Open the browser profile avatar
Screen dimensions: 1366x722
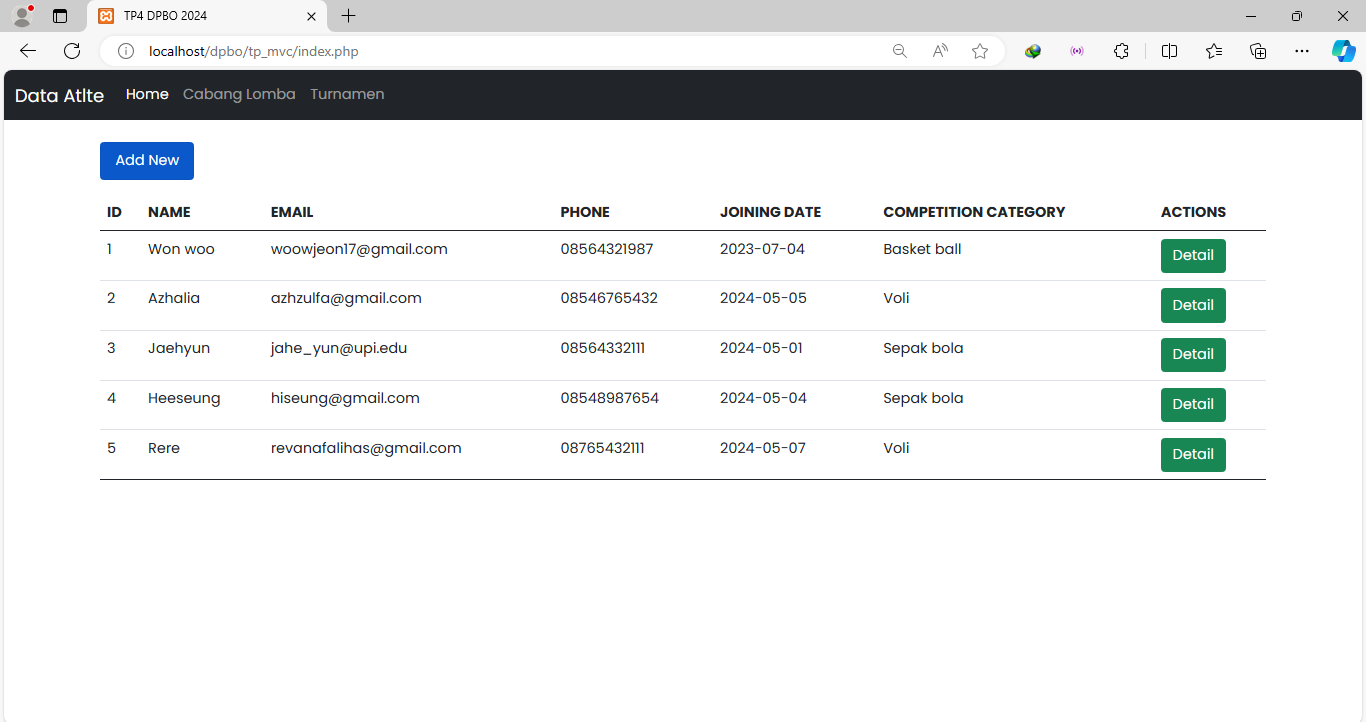click(x=22, y=16)
